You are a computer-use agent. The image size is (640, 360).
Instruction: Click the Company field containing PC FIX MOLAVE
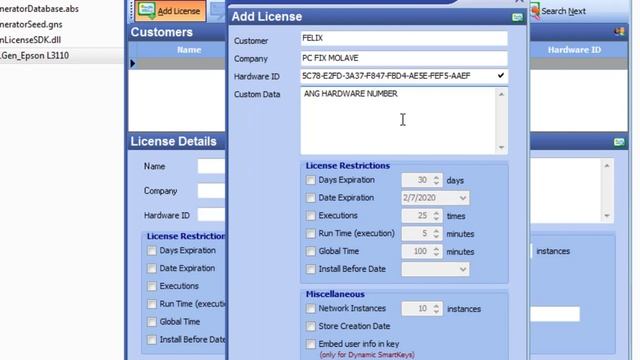tap(404, 58)
